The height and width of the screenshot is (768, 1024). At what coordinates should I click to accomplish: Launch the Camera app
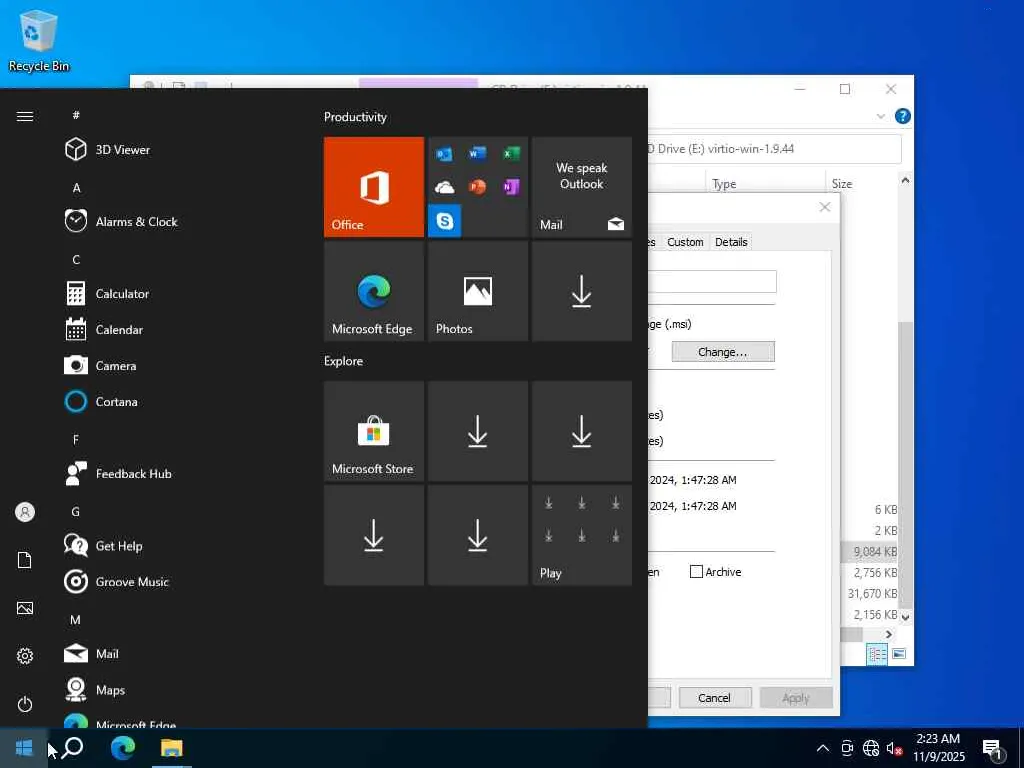101,366
